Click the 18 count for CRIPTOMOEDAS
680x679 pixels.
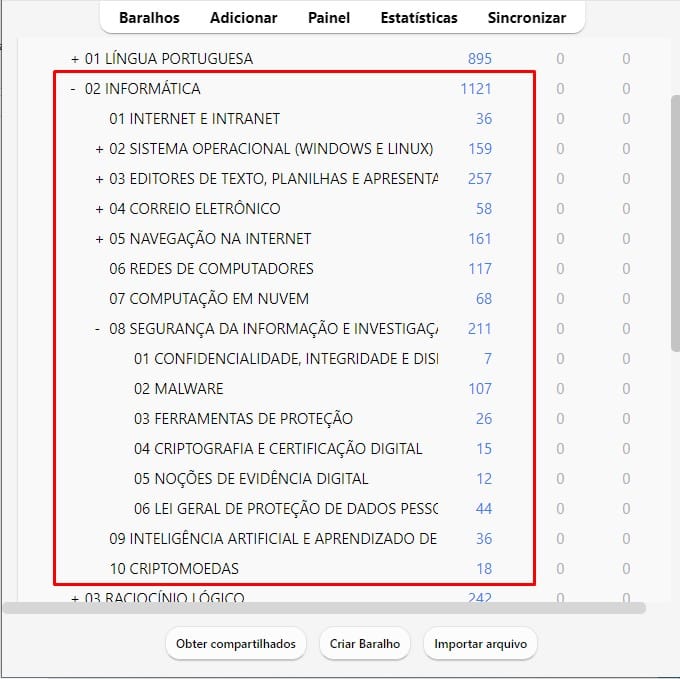(x=484, y=568)
